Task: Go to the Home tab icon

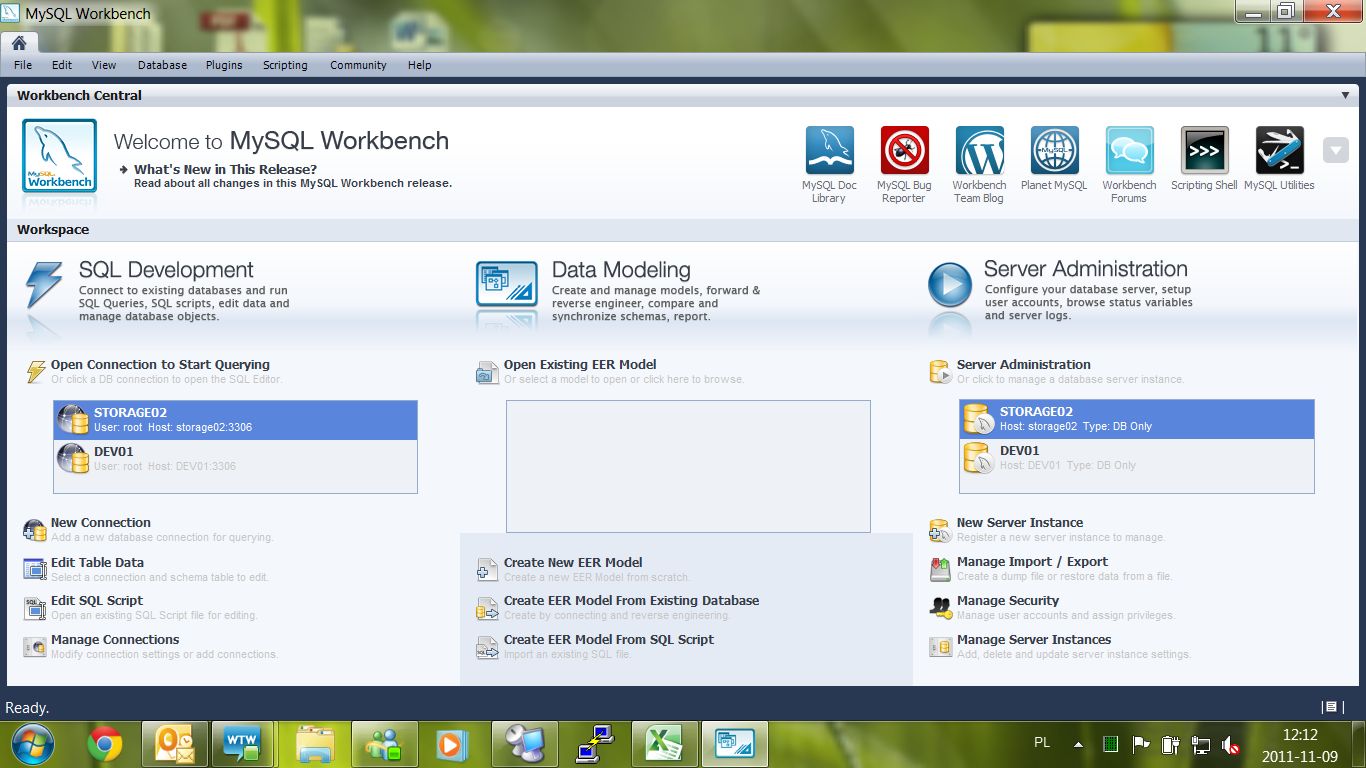Action: pos(19,42)
